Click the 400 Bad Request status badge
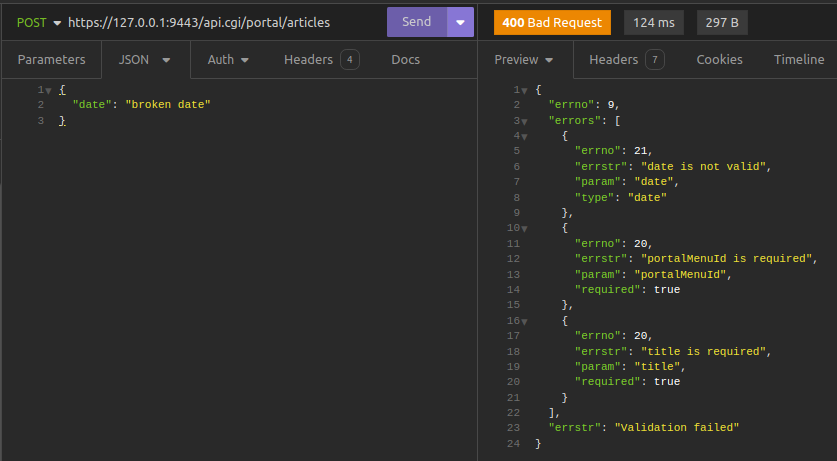The height and width of the screenshot is (461, 837). pyautogui.click(x=551, y=22)
